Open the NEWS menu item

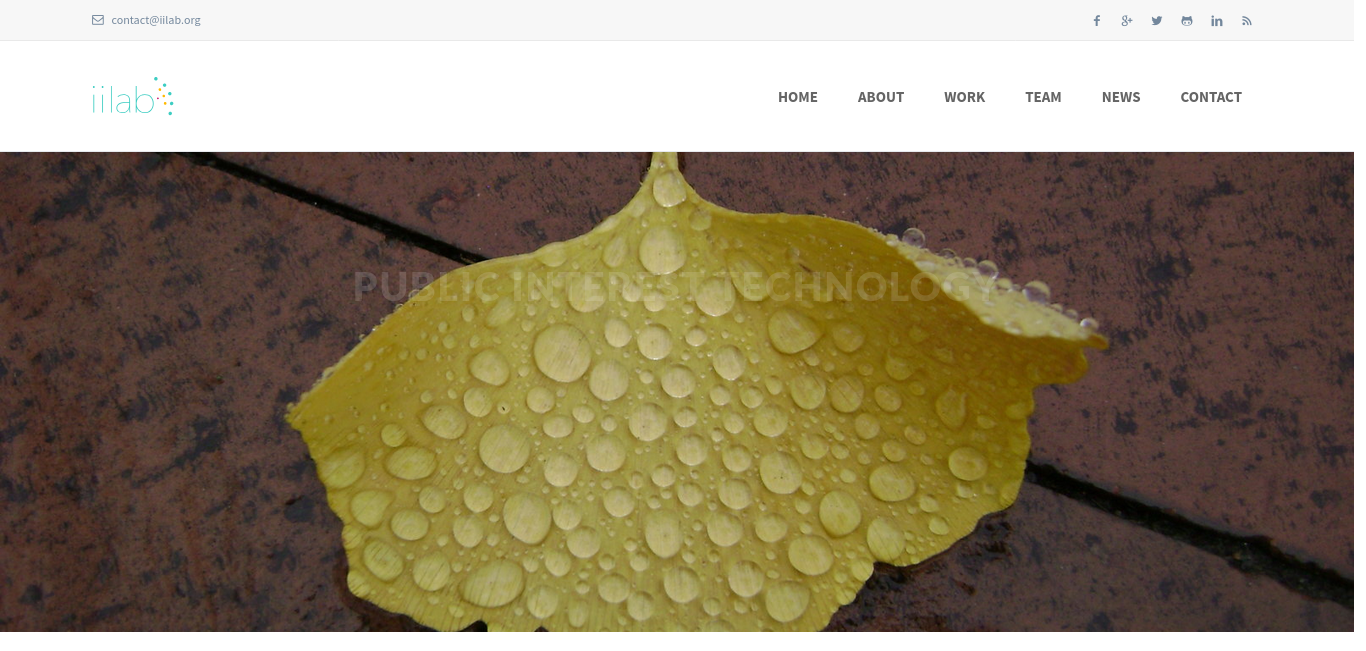(1121, 97)
